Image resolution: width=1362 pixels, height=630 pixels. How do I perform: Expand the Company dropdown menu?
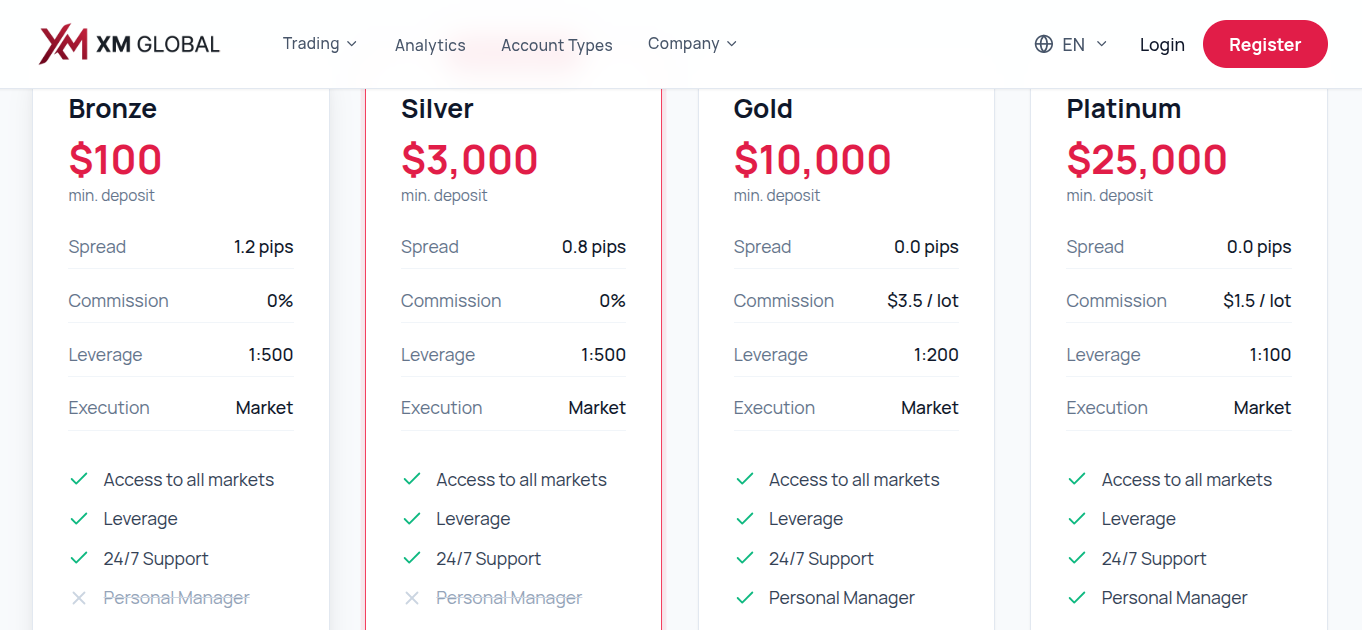[692, 44]
